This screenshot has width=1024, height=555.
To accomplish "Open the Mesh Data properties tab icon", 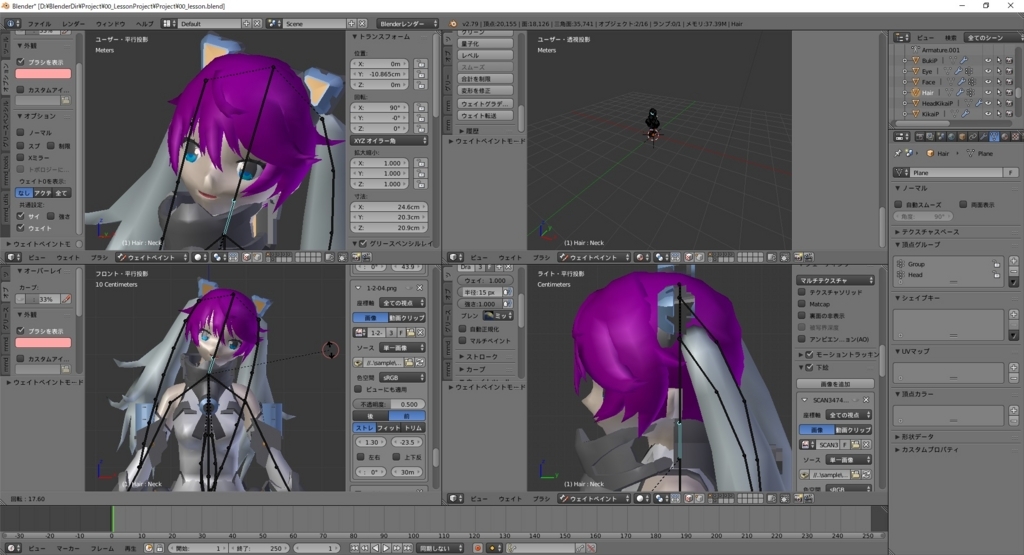I will (994, 137).
